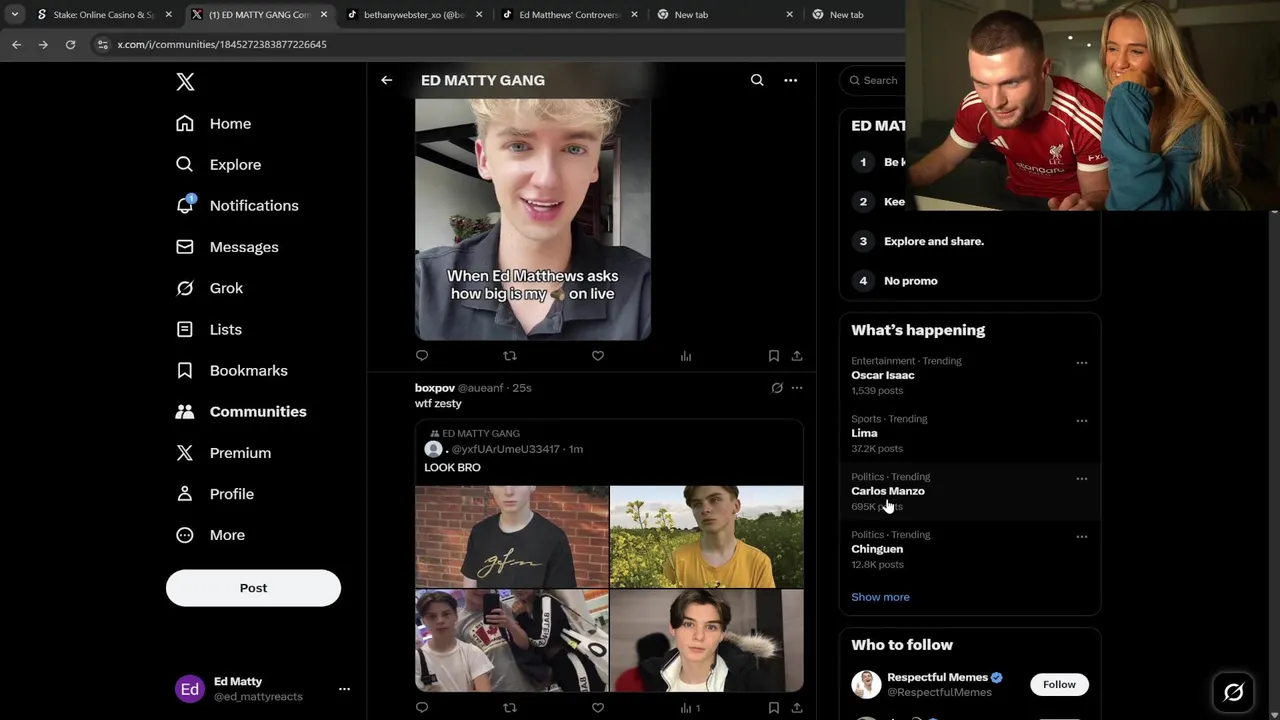Switch to last New tab

(x=854, y=15)
